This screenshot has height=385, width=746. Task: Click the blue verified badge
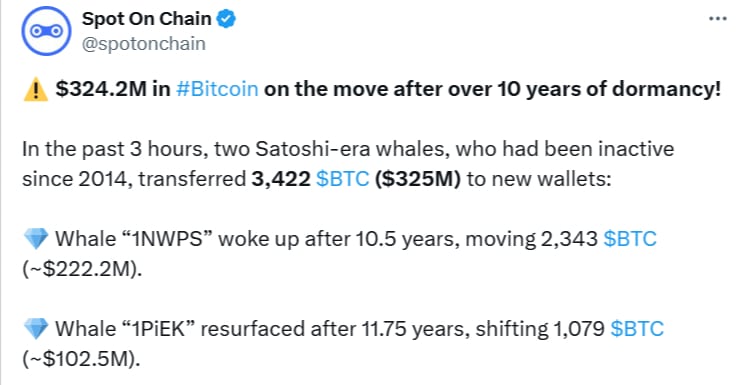[226, 19]
